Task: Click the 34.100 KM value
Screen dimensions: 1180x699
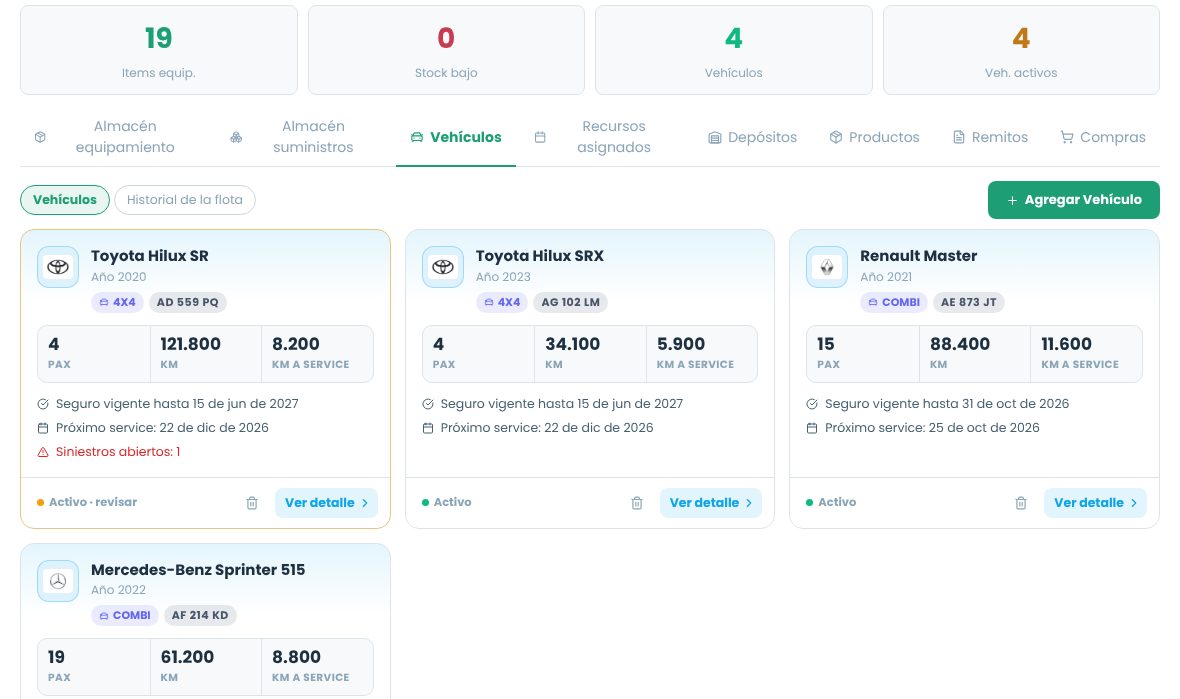Action: point(573,344)
